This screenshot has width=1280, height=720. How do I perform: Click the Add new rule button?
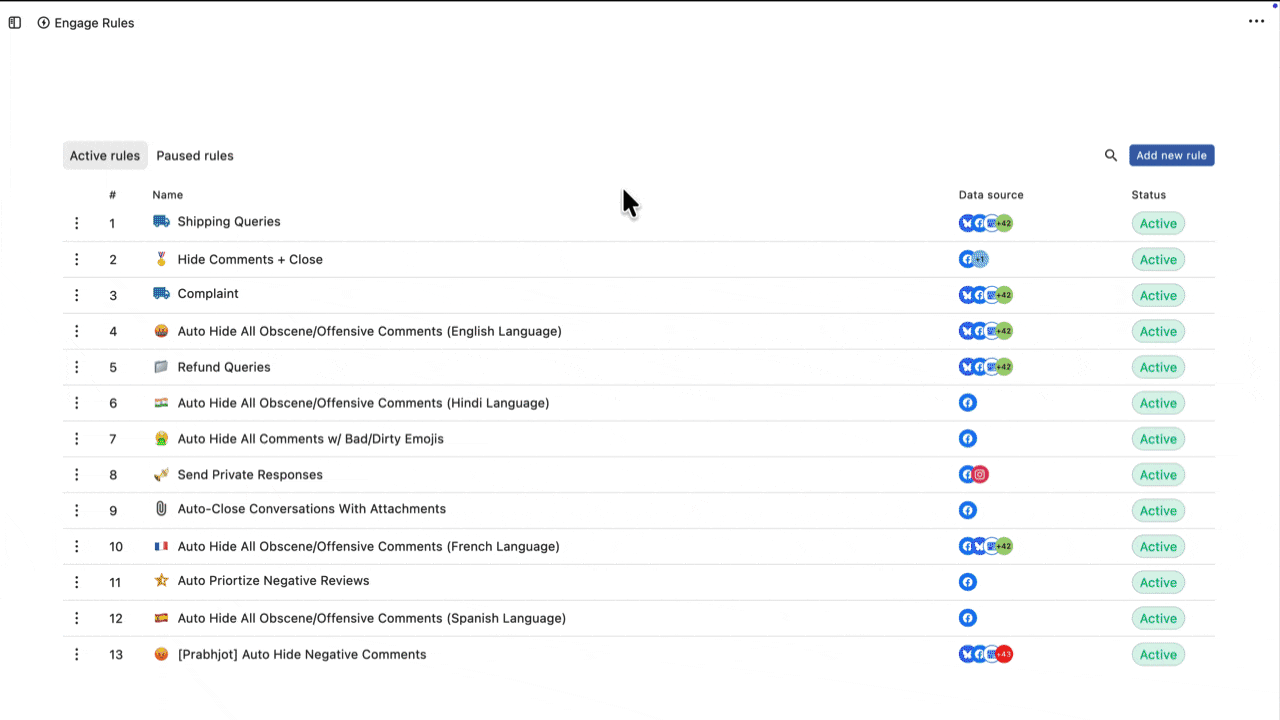(x=1171, y=156)
